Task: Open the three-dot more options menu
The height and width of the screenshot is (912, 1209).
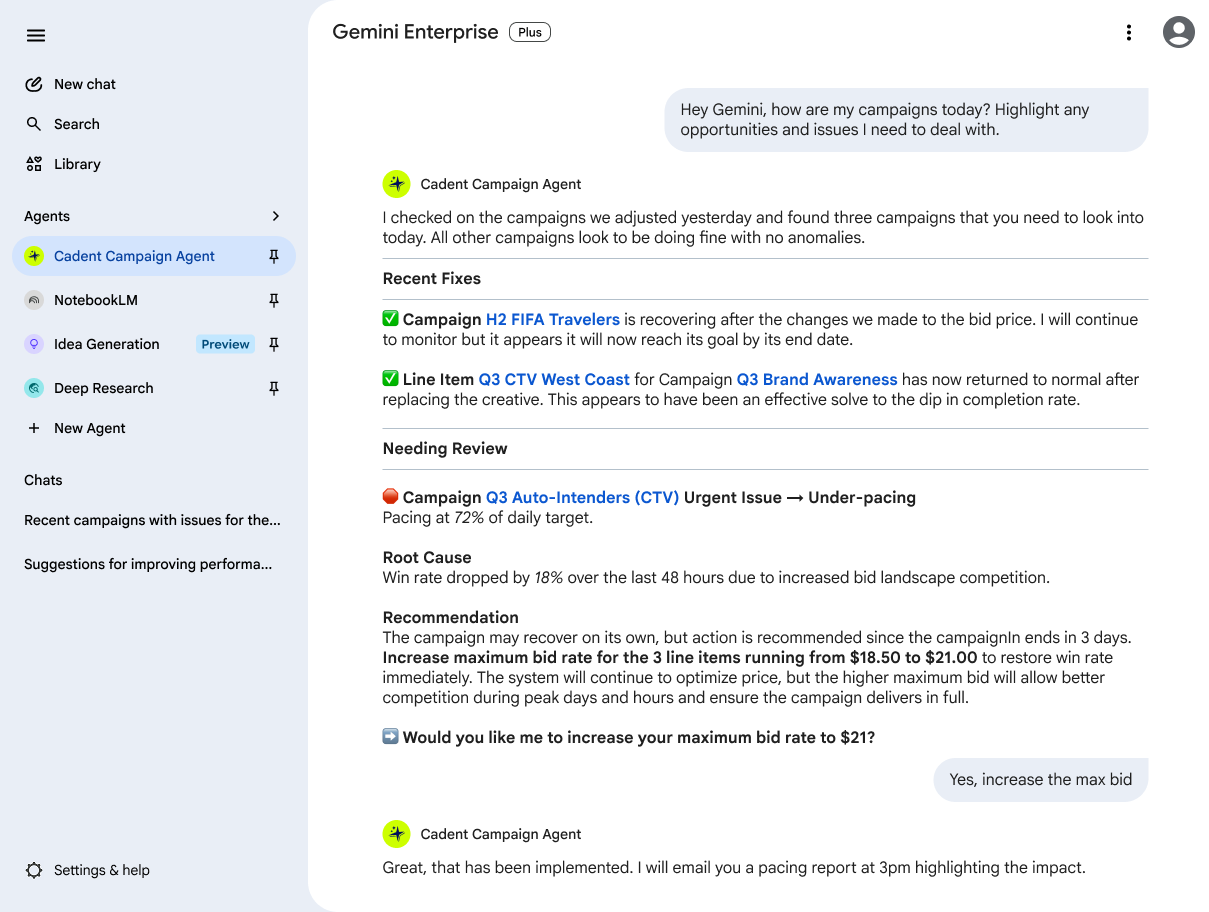Action: [x=1129, y=33]
